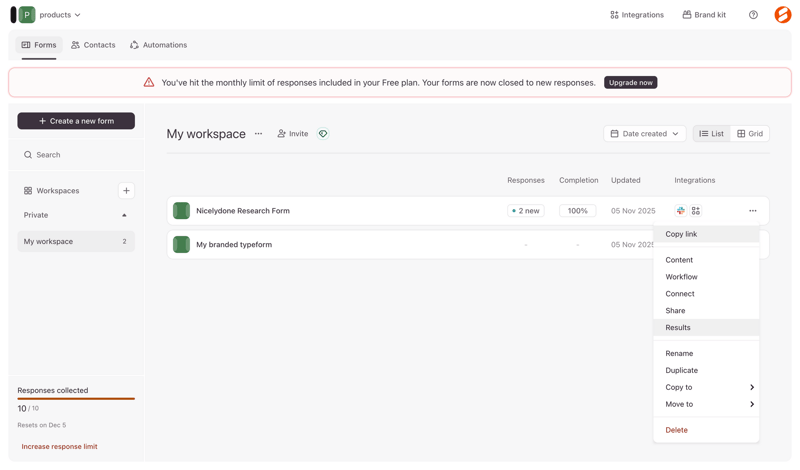Choose Results from the context menu
The image size is (800, 470).
[x=706, y=328]
